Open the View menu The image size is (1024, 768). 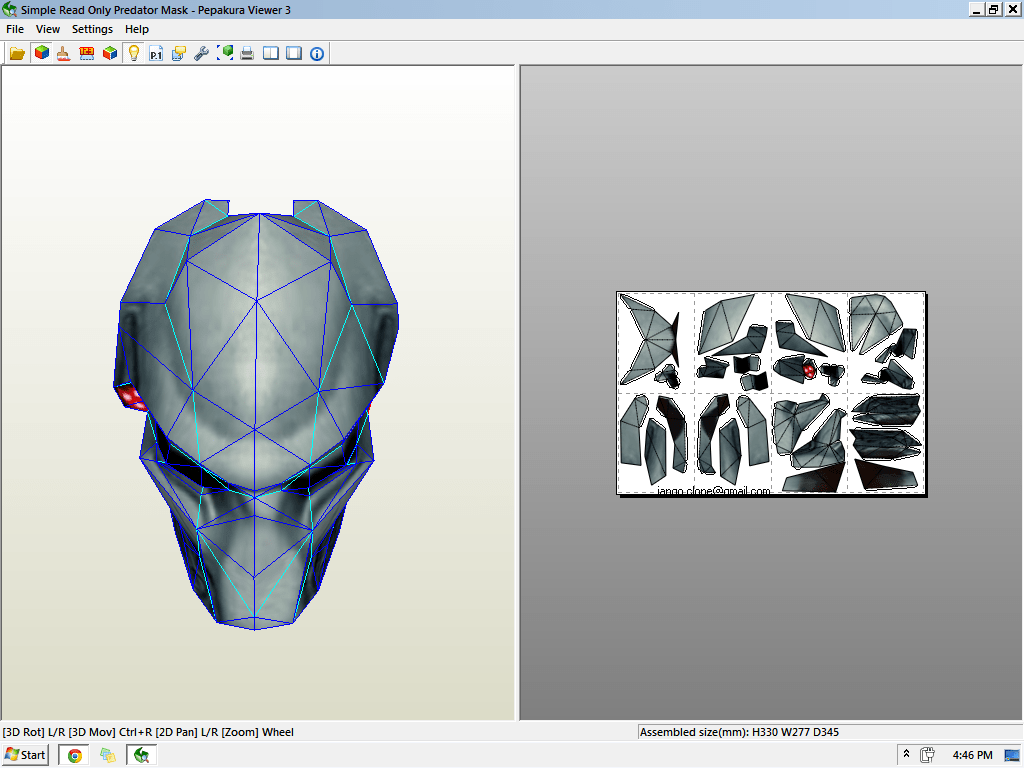48,29
